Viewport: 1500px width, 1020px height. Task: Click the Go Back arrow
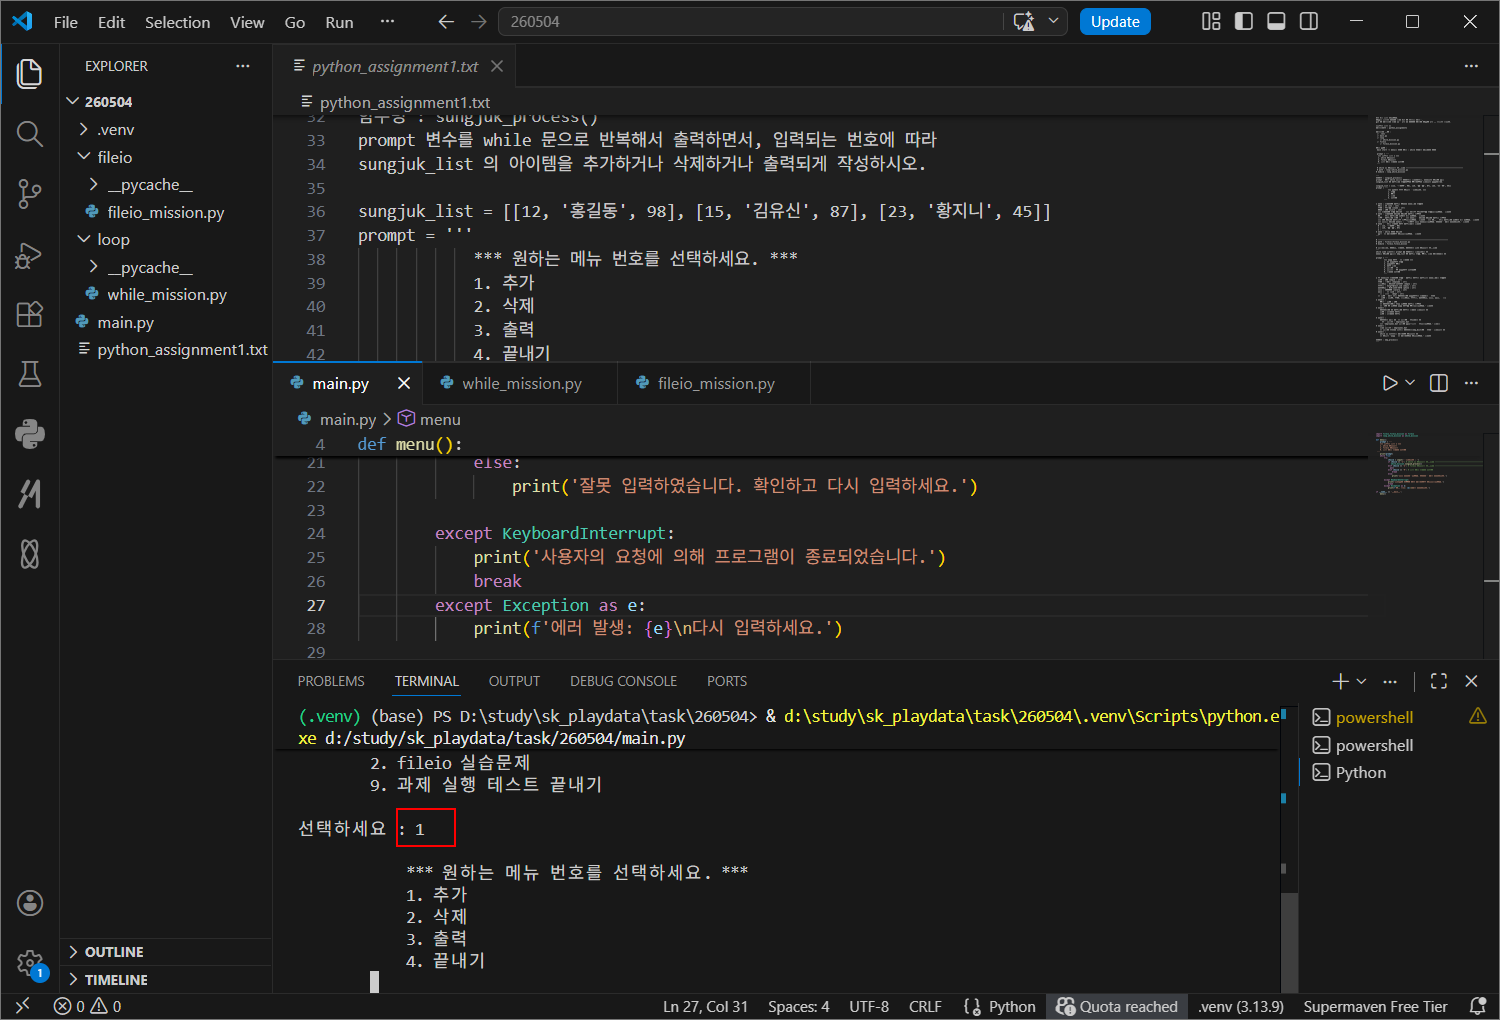446,22
